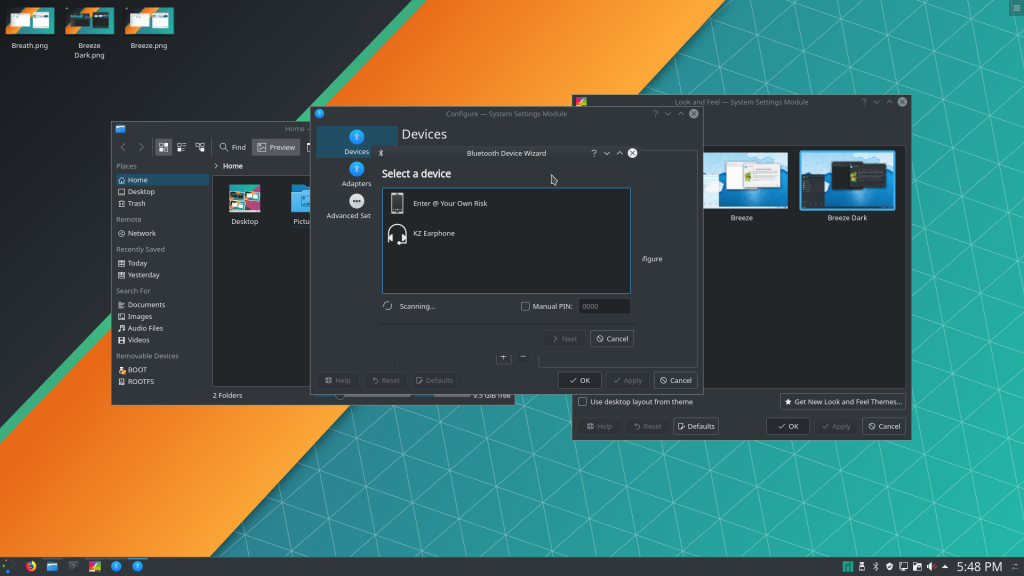The image size is (1024, 576).
Task: Click Defaults in Look and Feel window
Action: point(696,426)
